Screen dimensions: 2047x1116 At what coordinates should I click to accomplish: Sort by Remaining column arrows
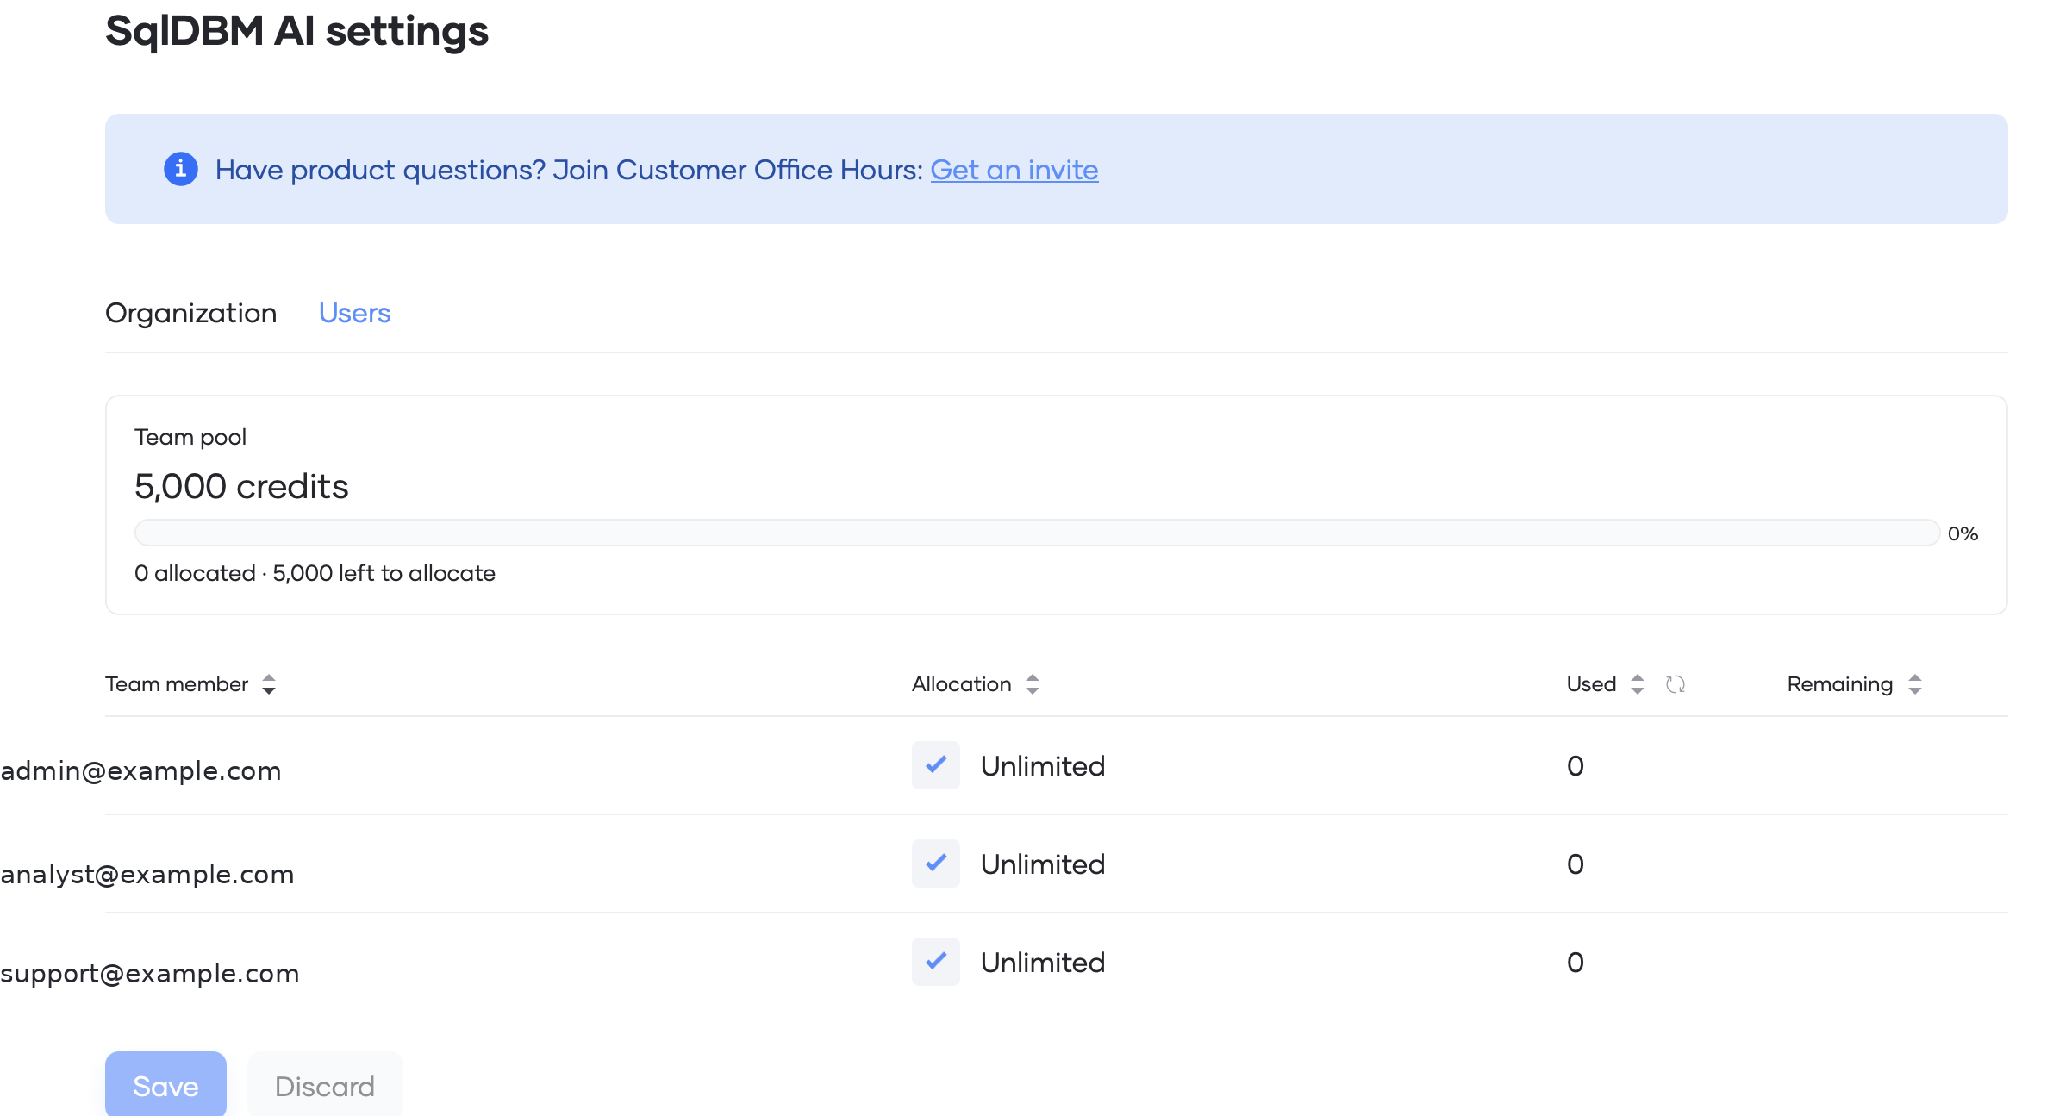pos(1914,684)
